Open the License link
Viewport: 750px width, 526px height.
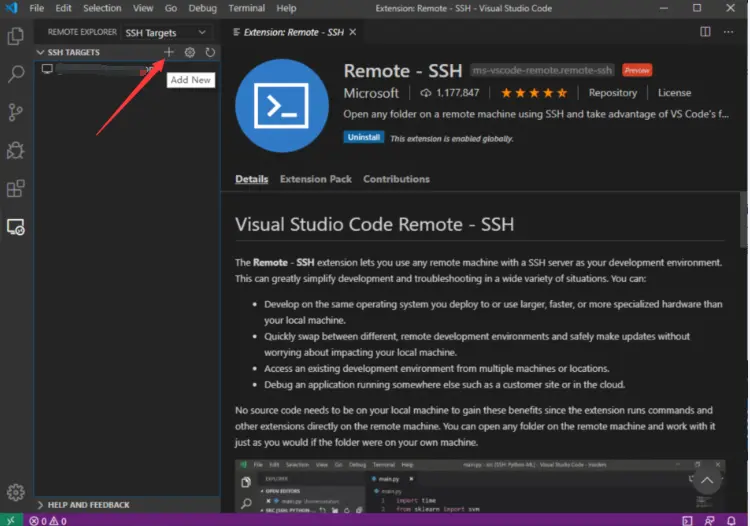(674, 93)
